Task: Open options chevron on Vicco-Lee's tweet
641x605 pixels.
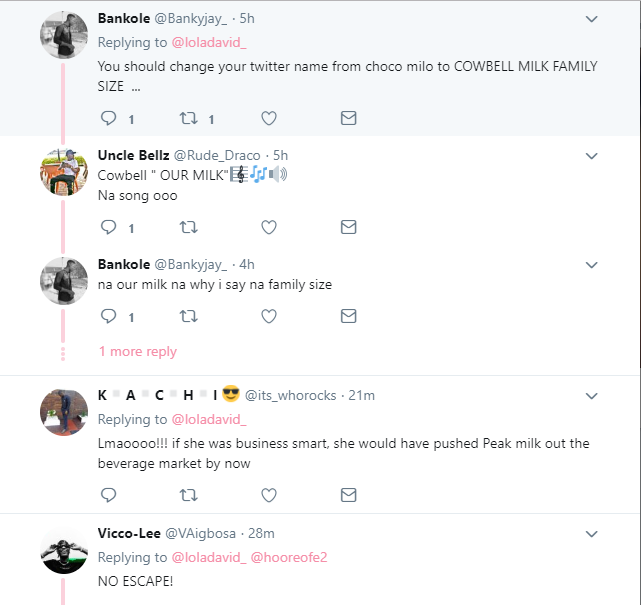Action: pyautogui.click(x=591, y=534)
